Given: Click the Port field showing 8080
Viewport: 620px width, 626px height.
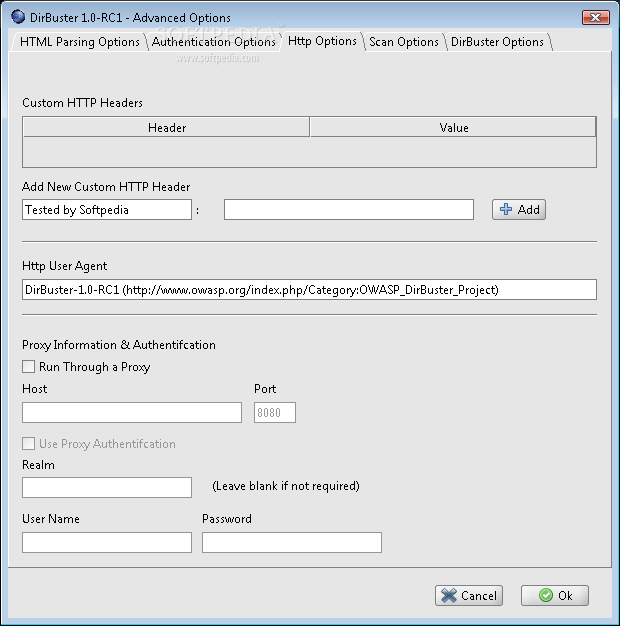Looking at the screenshot, I should [275, 412].
